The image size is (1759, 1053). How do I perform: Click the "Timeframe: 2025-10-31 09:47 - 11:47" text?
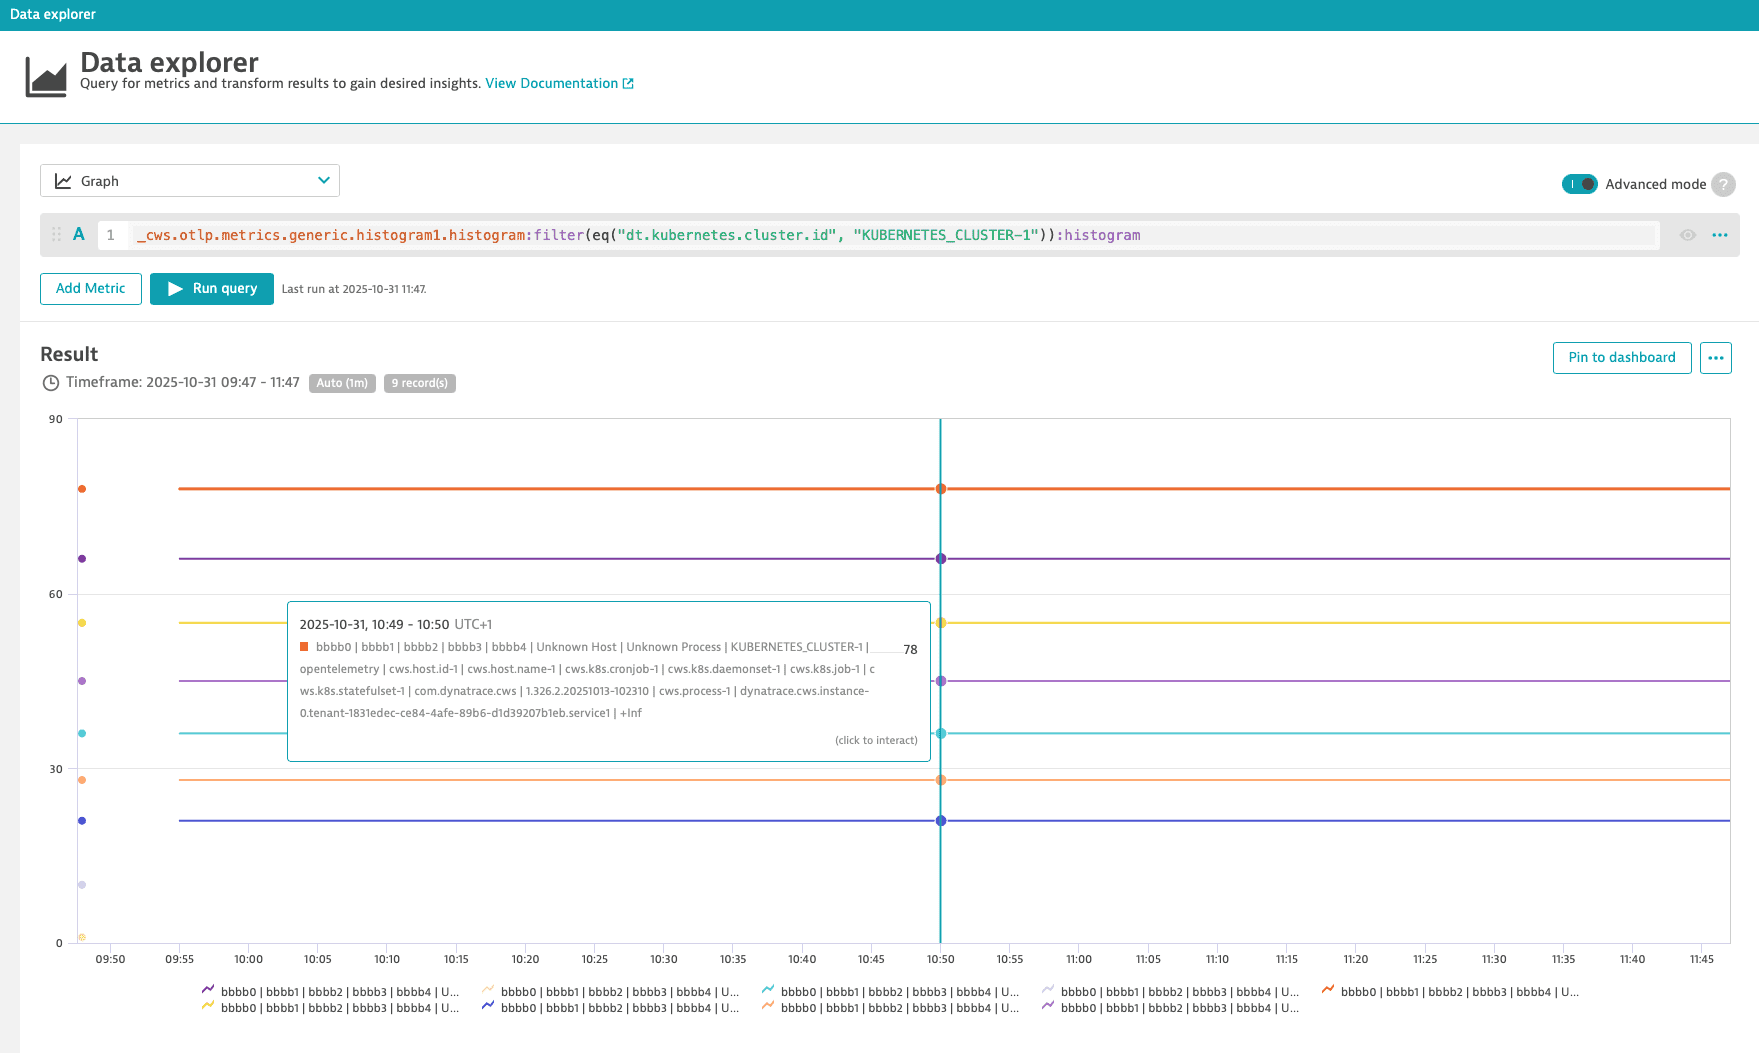(183, 382)
